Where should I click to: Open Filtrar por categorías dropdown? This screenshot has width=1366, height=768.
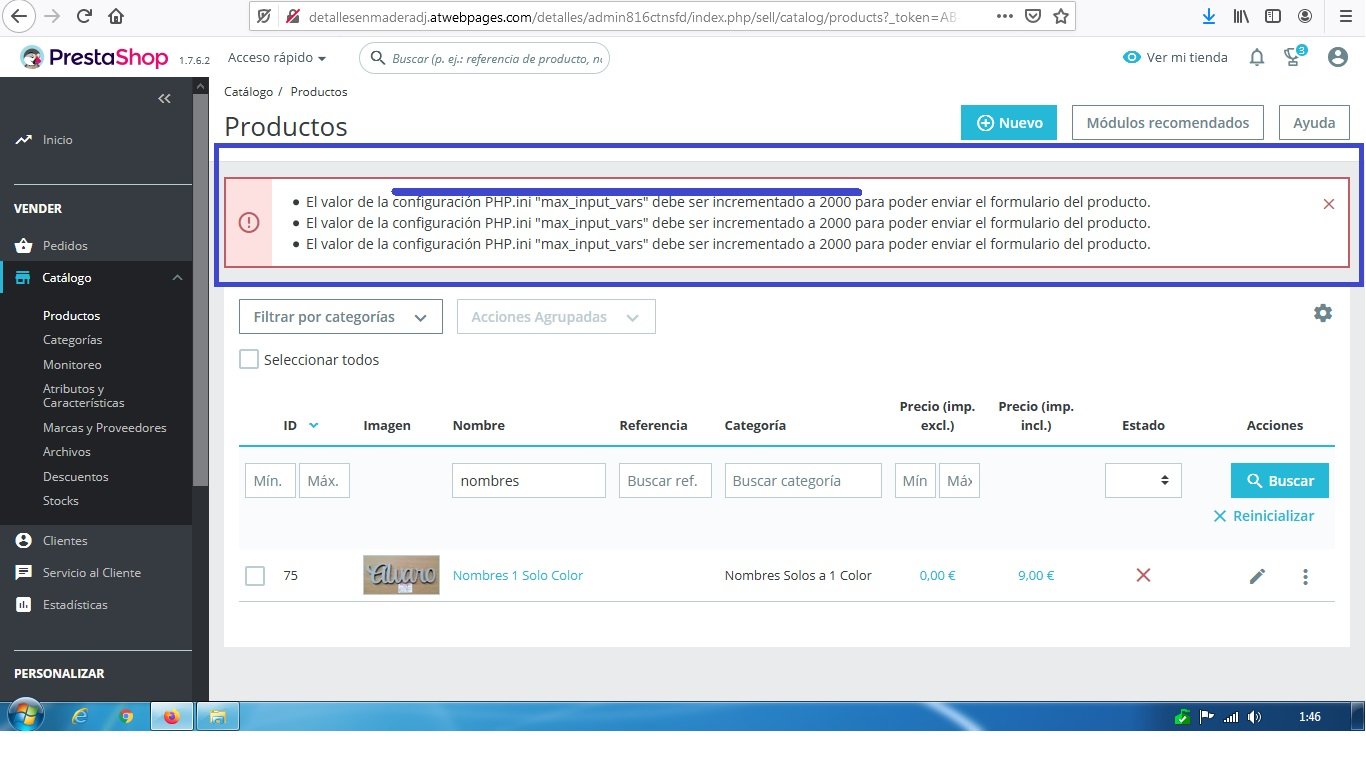click(x=341, y=317)
